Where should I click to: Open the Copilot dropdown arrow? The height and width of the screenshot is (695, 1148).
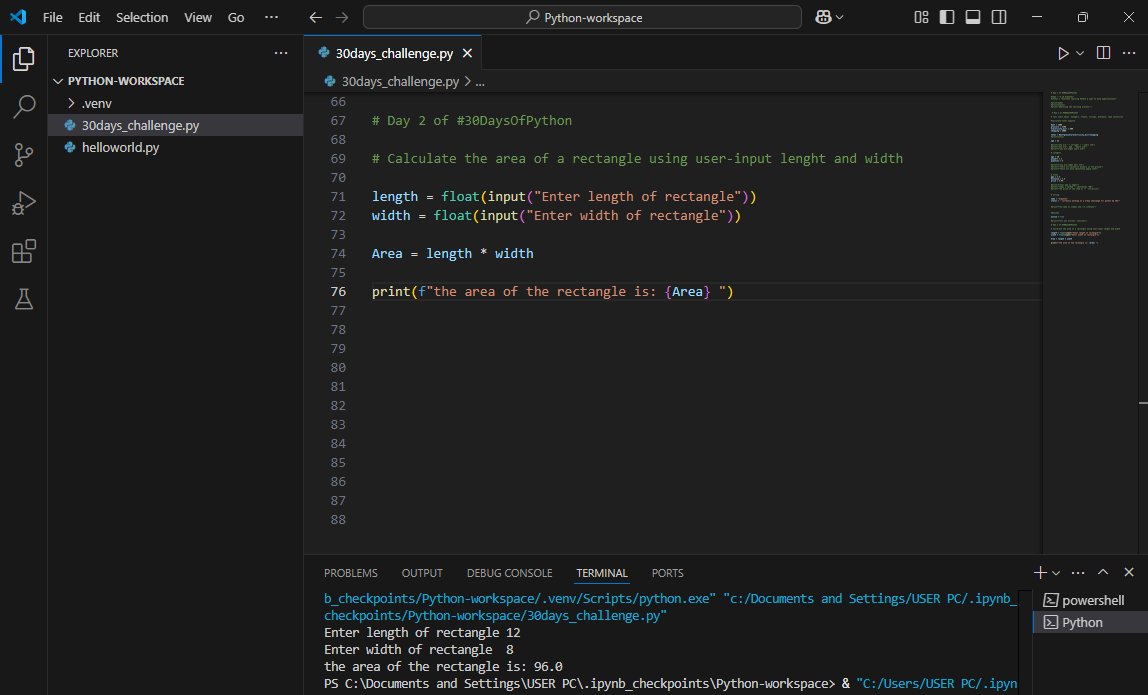pyautogui.click(x=839, y=17)
